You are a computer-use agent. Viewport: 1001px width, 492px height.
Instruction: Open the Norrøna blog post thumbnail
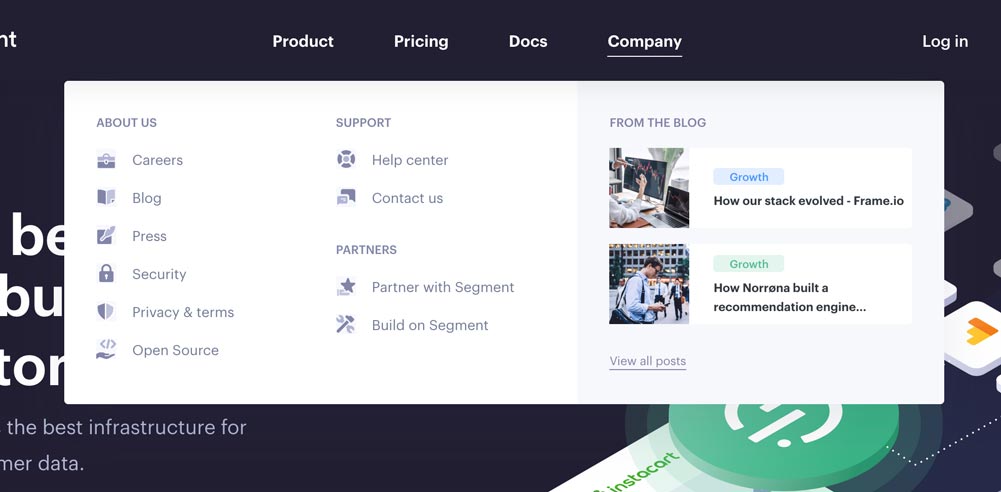649,284
